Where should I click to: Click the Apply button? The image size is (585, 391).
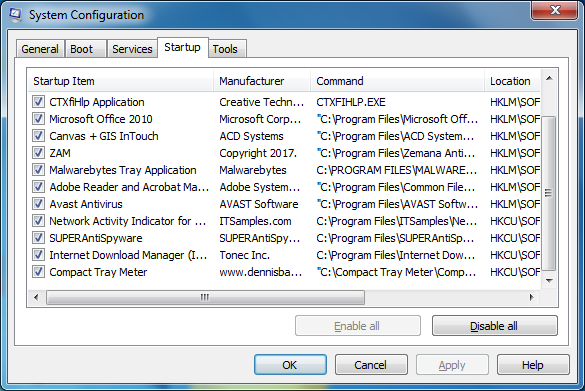pyautogui.click(x=452, y=365)
